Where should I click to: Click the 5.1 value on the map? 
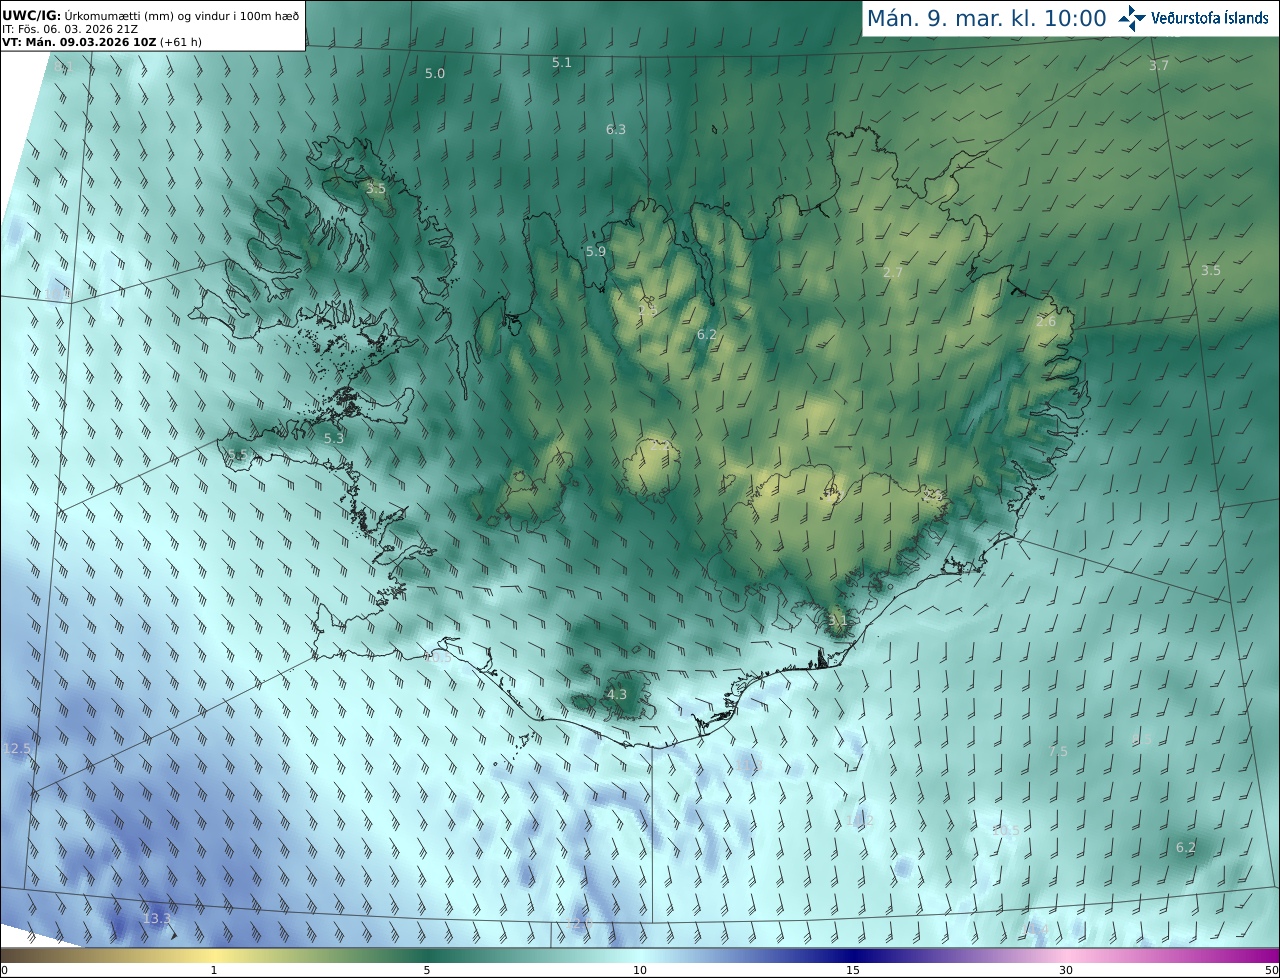562,62
